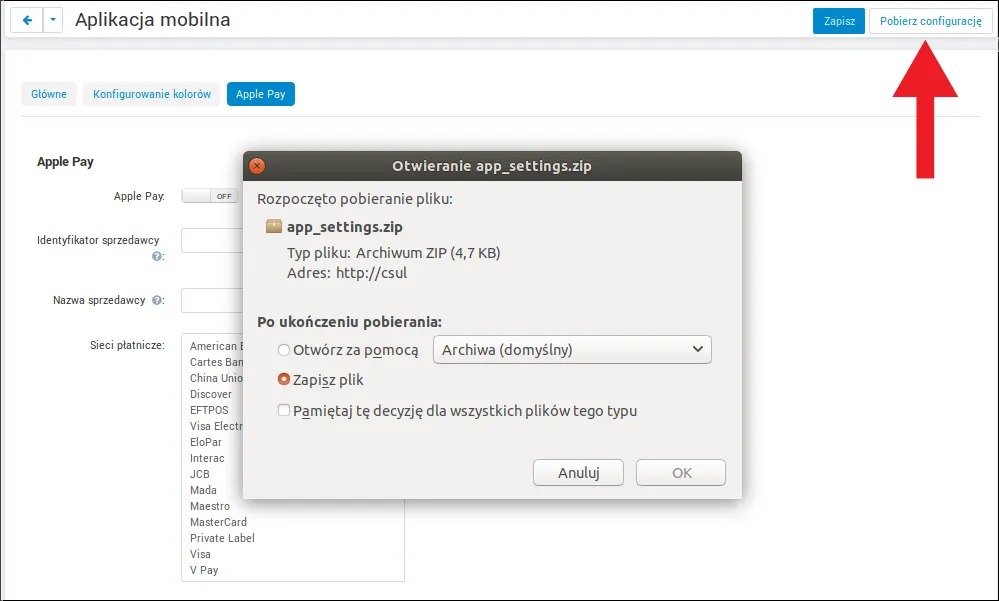999x601 pixels.
Task: Open the Archiwa (domyślny) dropdown
Action: (572, 349)
